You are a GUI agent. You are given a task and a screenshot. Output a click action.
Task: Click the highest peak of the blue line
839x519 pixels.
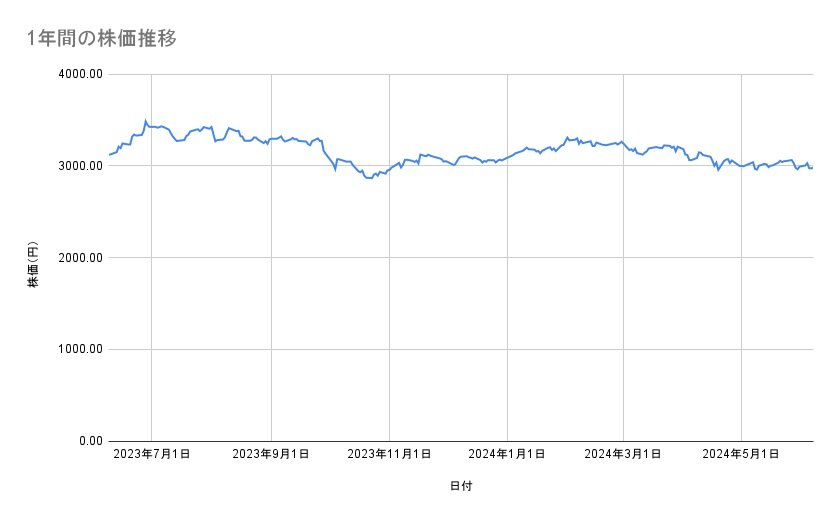click(x=146, y=120)
